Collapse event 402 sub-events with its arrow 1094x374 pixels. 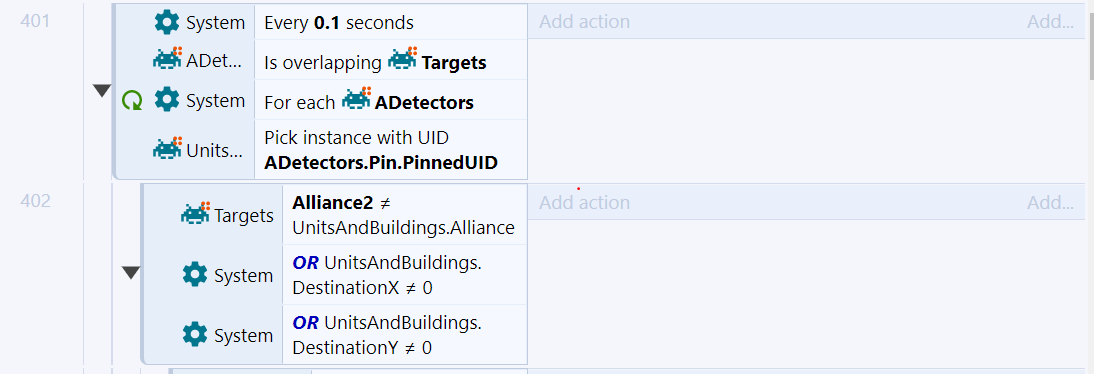pyautogui.click(x=131, y=273)
